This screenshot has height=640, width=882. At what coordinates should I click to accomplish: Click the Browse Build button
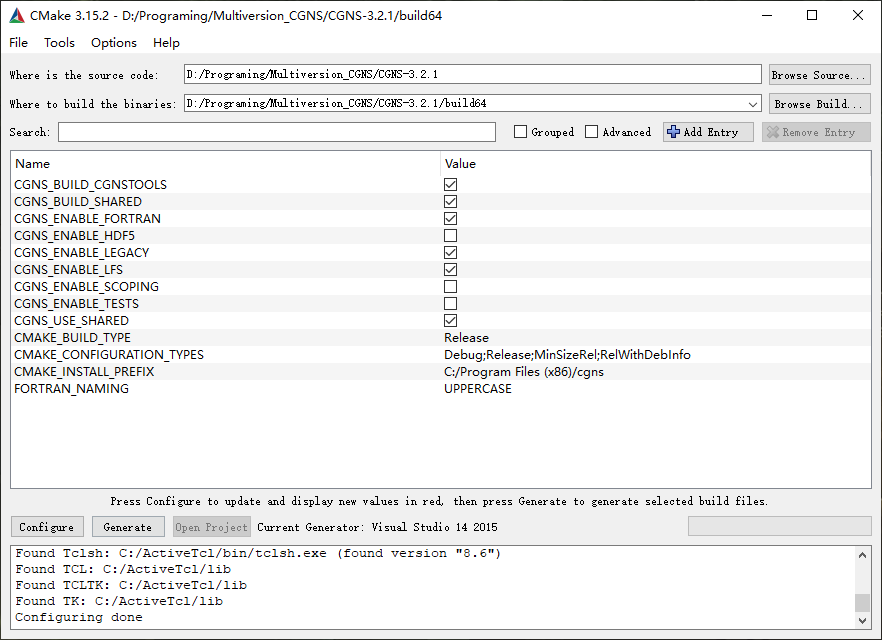pyautogui.click(x=820, y=103)
